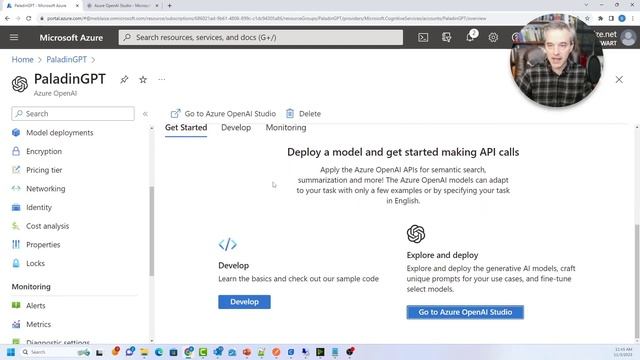
Task: Open Microsoft Edge from the taskbar
Action: [159, 352]
